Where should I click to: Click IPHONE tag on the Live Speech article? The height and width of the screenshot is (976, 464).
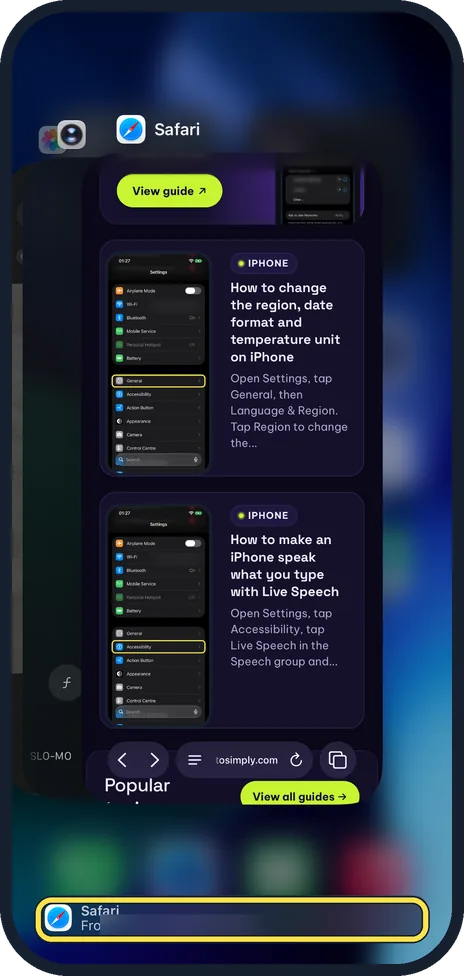tap(263, 515)
